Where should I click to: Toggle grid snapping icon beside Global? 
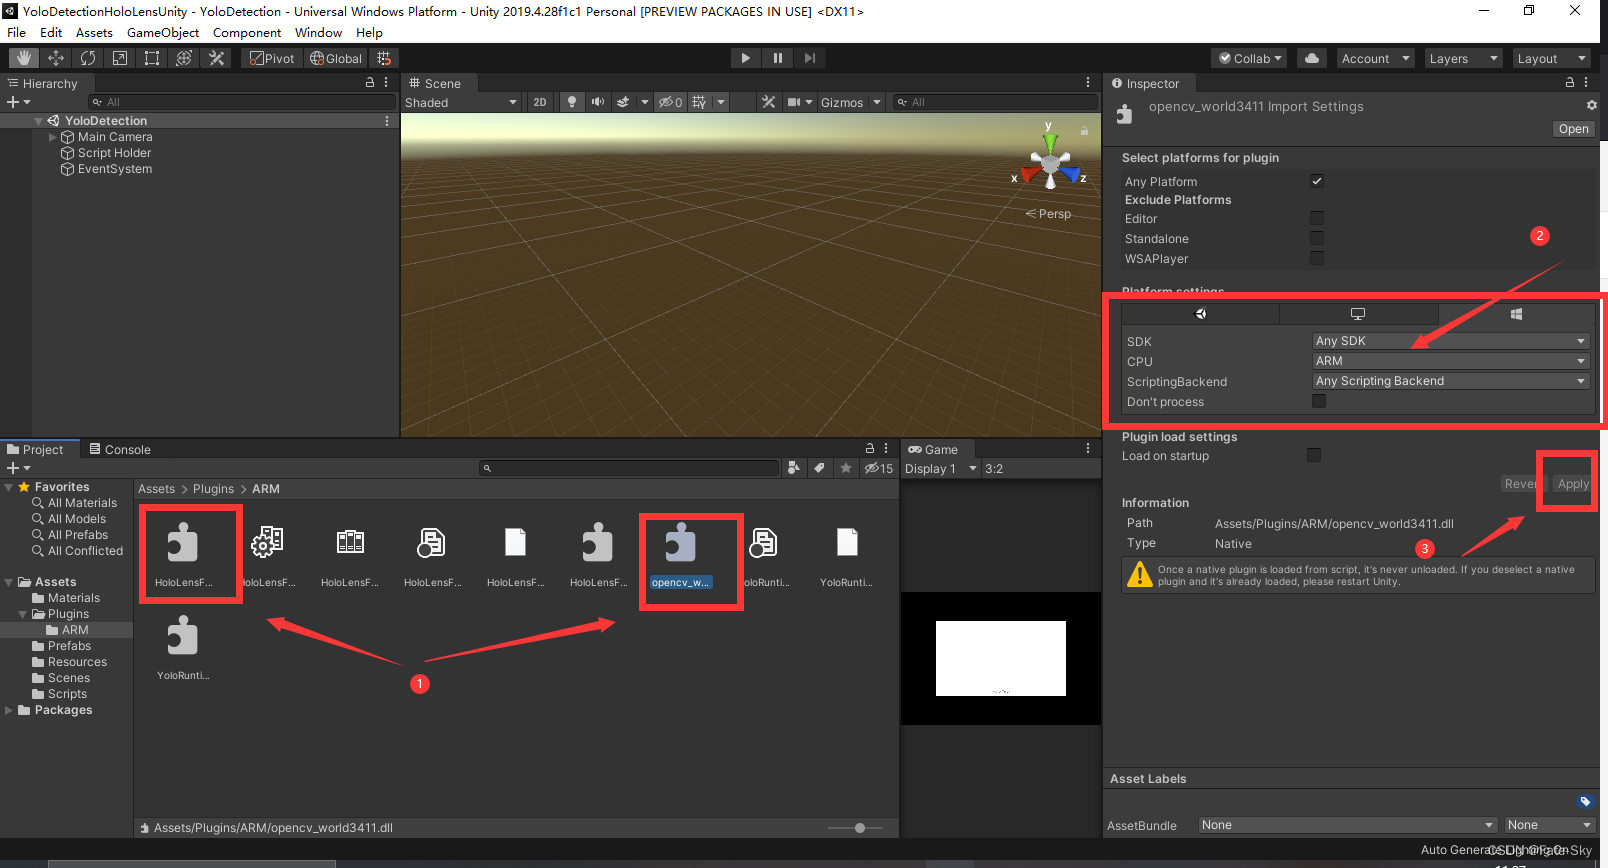click(384, 58)
